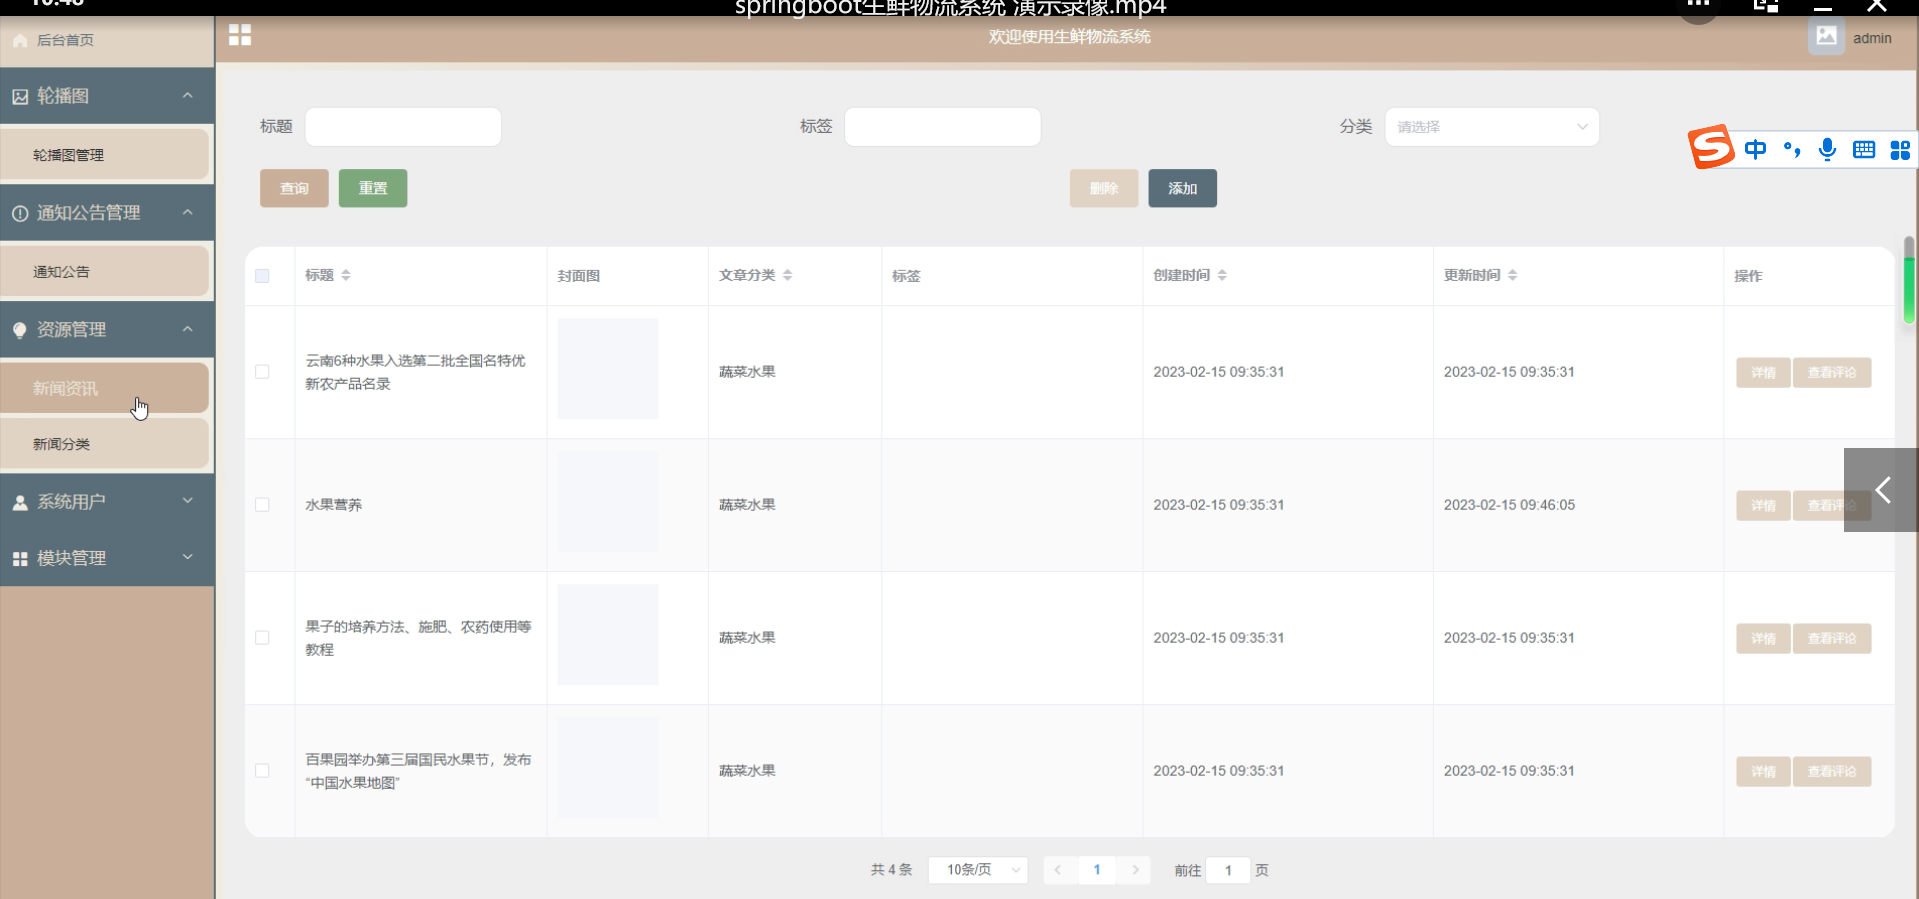Expand the 系统用户 menu chevron
Screen dimensions: 1919x899
tap(187, 501)
